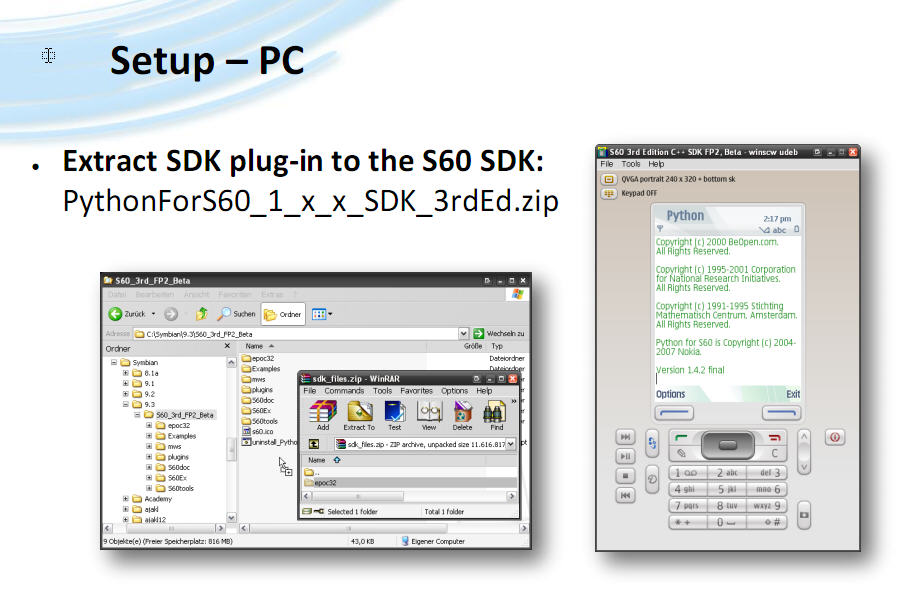Click the emulator's stop media key
This screenshot has height=595, width=910.
click(626, 475)
